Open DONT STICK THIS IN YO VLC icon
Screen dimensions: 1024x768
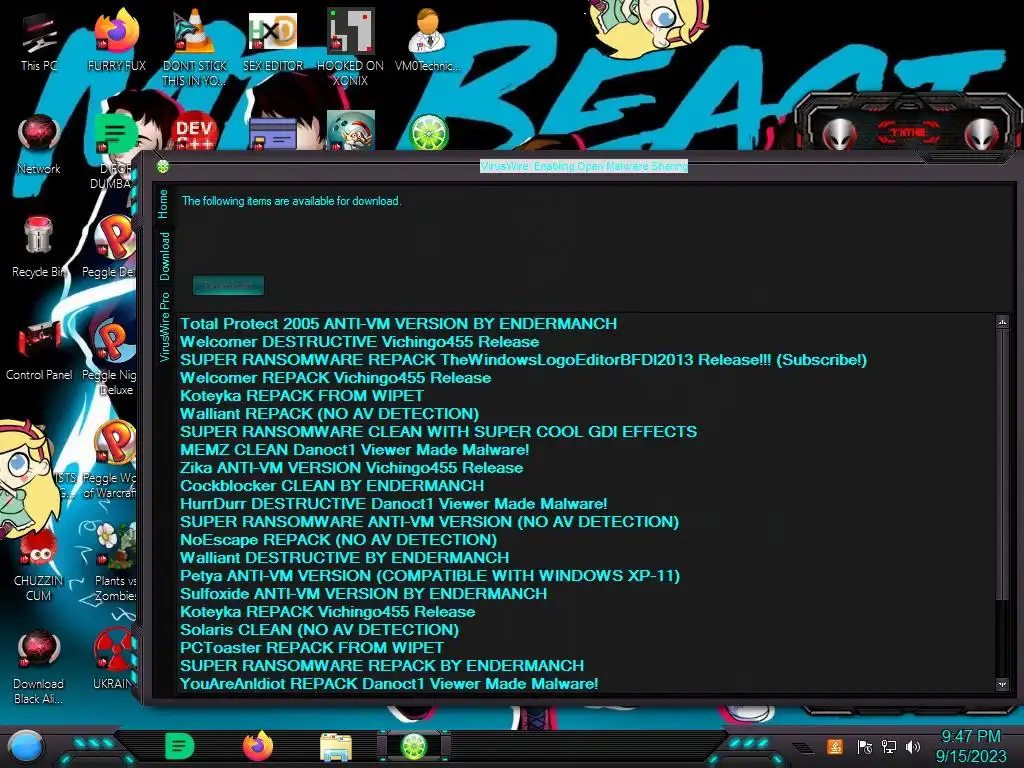(x=195, y=48)
